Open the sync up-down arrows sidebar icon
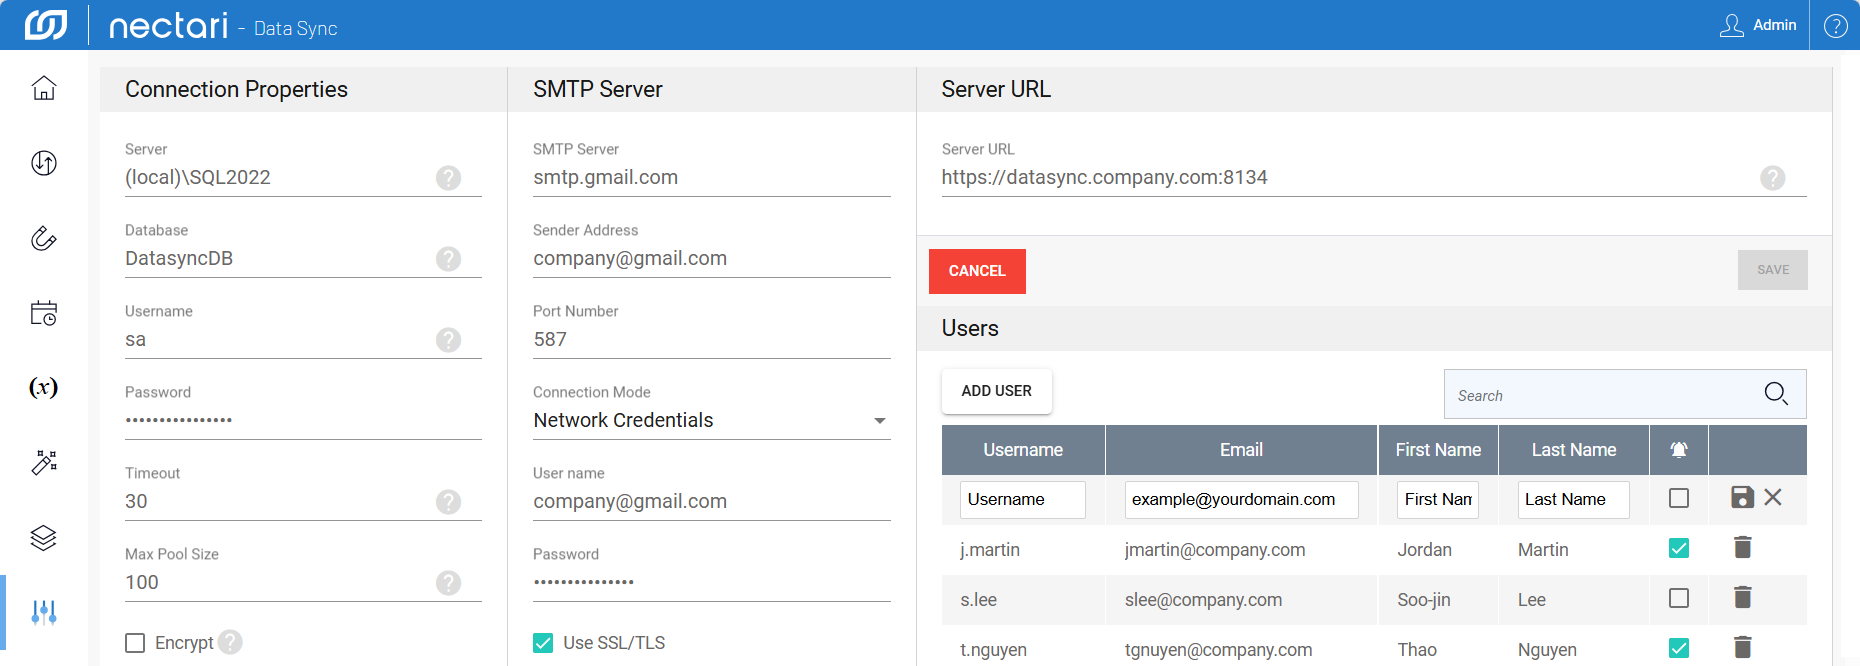 coord(44,163)
